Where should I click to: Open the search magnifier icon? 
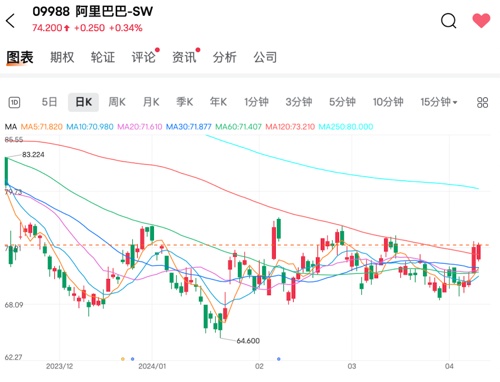click(x=449, y=21)
